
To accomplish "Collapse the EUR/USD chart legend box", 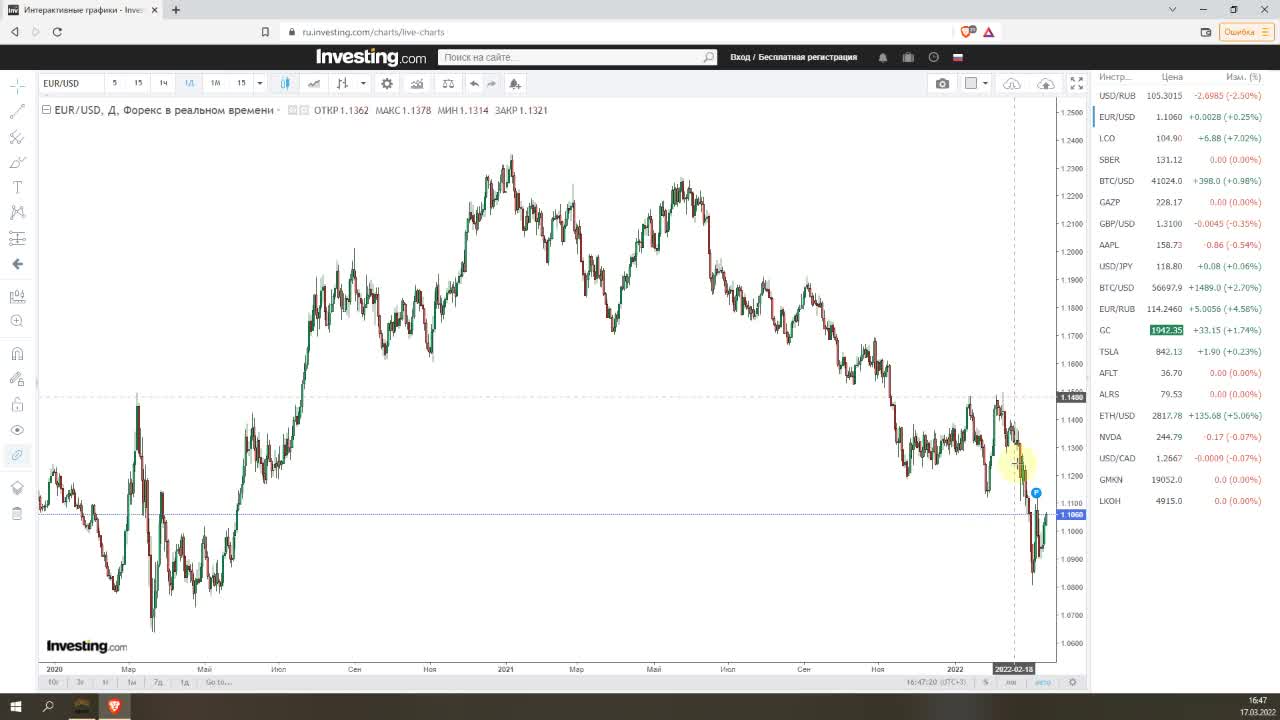I will coord(46,110).
